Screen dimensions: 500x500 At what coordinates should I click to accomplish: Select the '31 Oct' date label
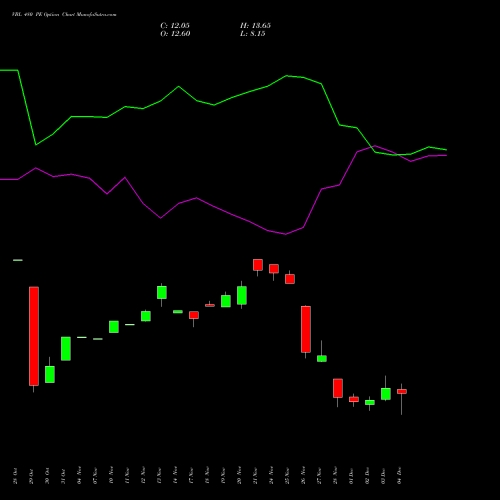63,476
